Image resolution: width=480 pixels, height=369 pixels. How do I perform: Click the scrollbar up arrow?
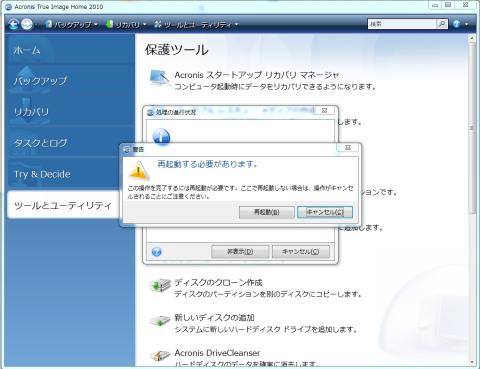click(472, 38)
